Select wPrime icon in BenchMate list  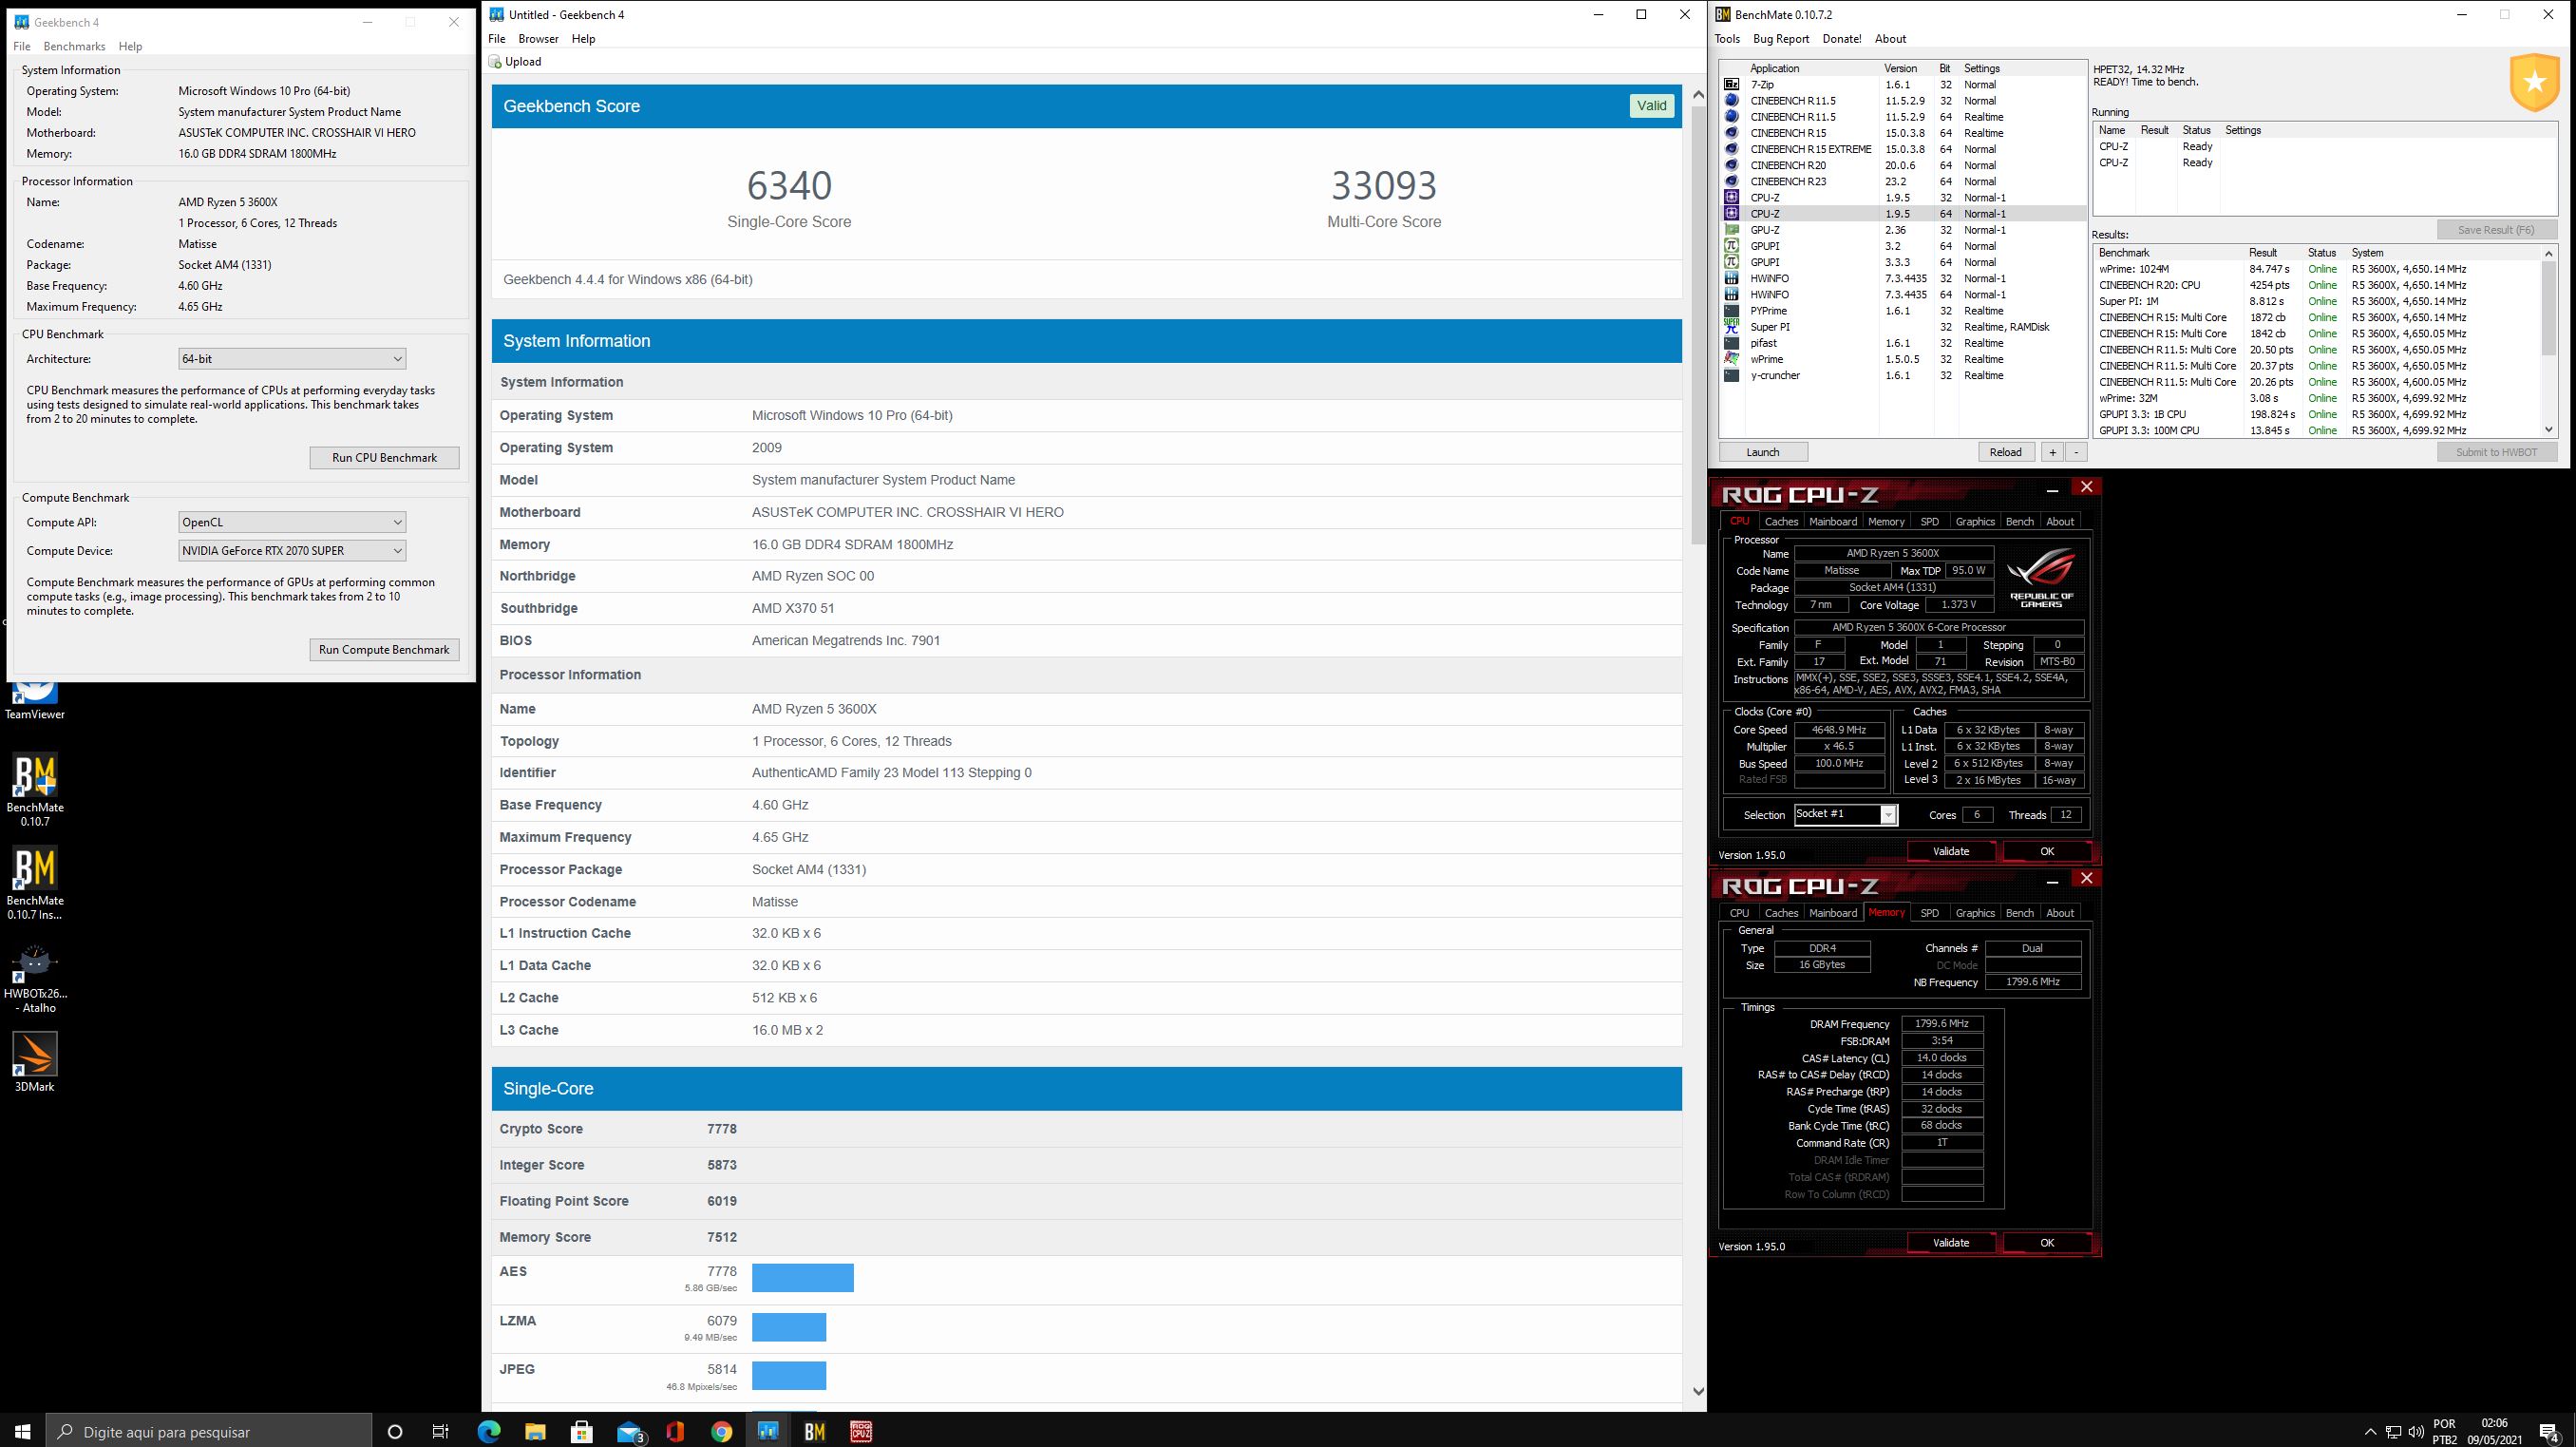1732,359
